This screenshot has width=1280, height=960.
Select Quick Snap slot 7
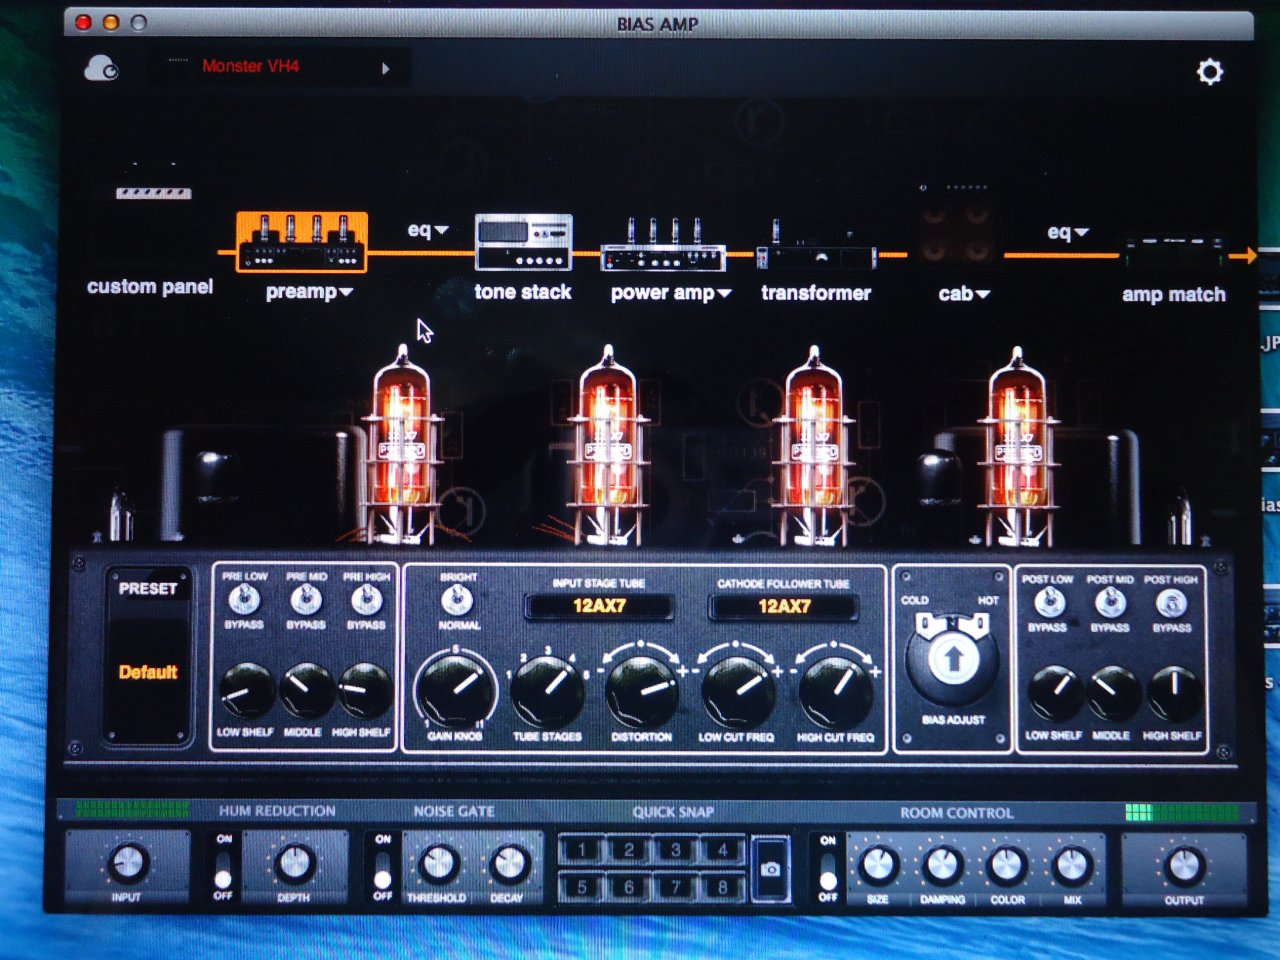tap(676, 886)
